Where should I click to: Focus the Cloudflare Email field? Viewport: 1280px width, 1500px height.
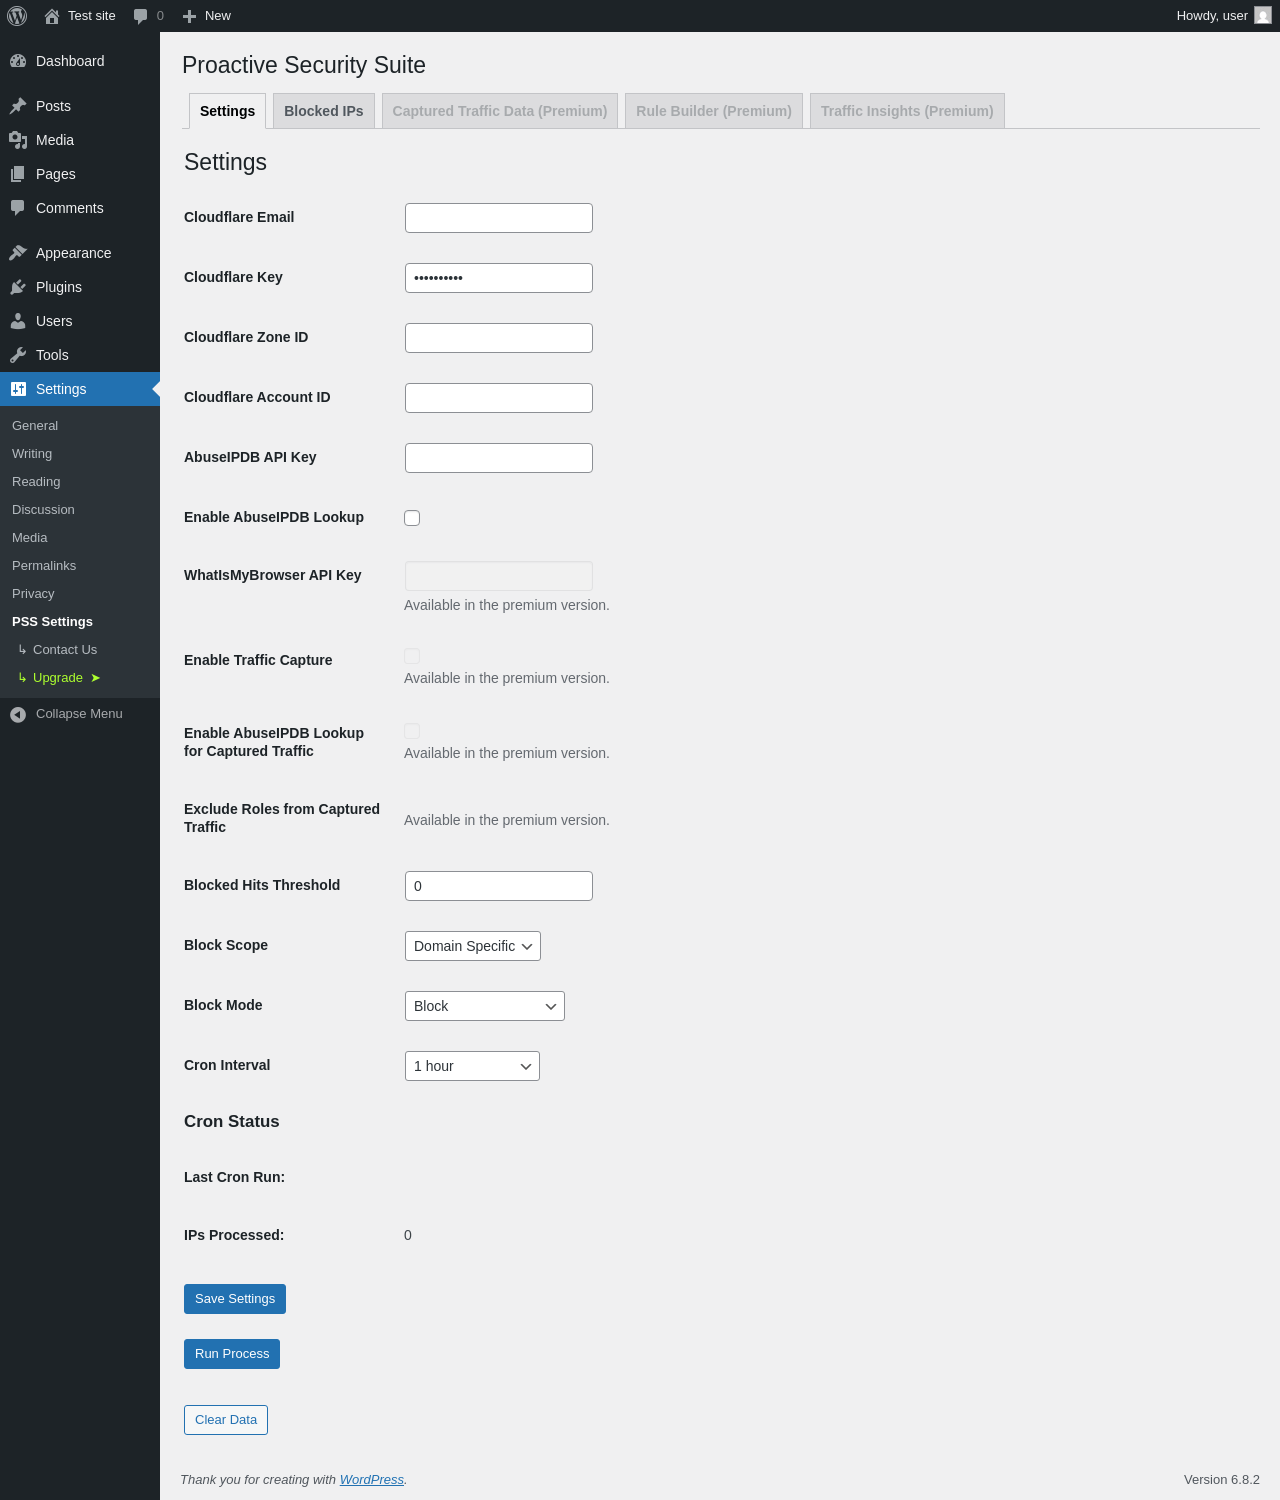pyautogui.click(x=499, y=218)
